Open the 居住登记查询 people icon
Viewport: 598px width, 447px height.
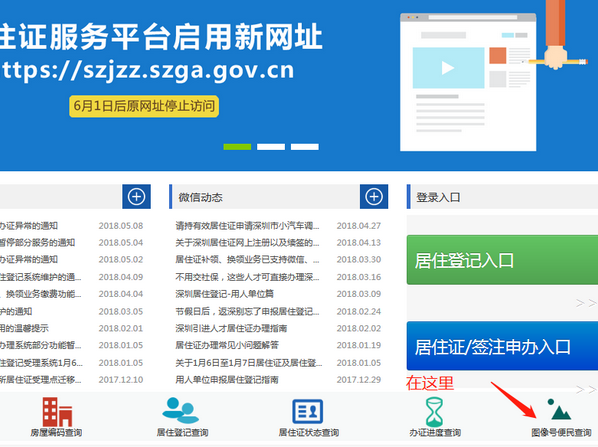181,410
